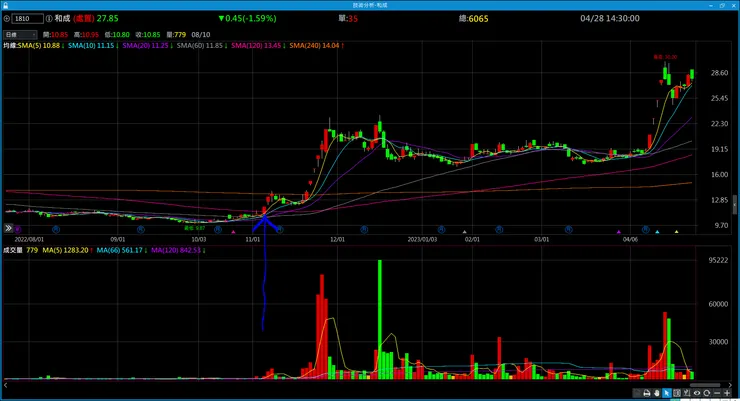Click the chart axis tool icon left of the eye
740x401 pixels.
(x=687, y=393)
